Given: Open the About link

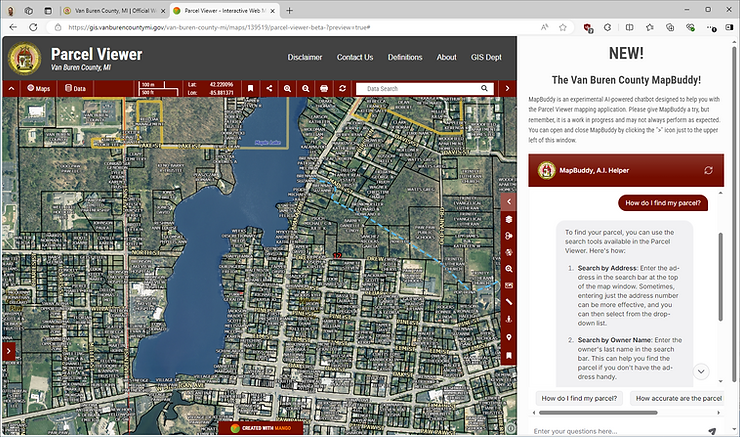Looking at the screenshot, I should (x=446, y=57).
